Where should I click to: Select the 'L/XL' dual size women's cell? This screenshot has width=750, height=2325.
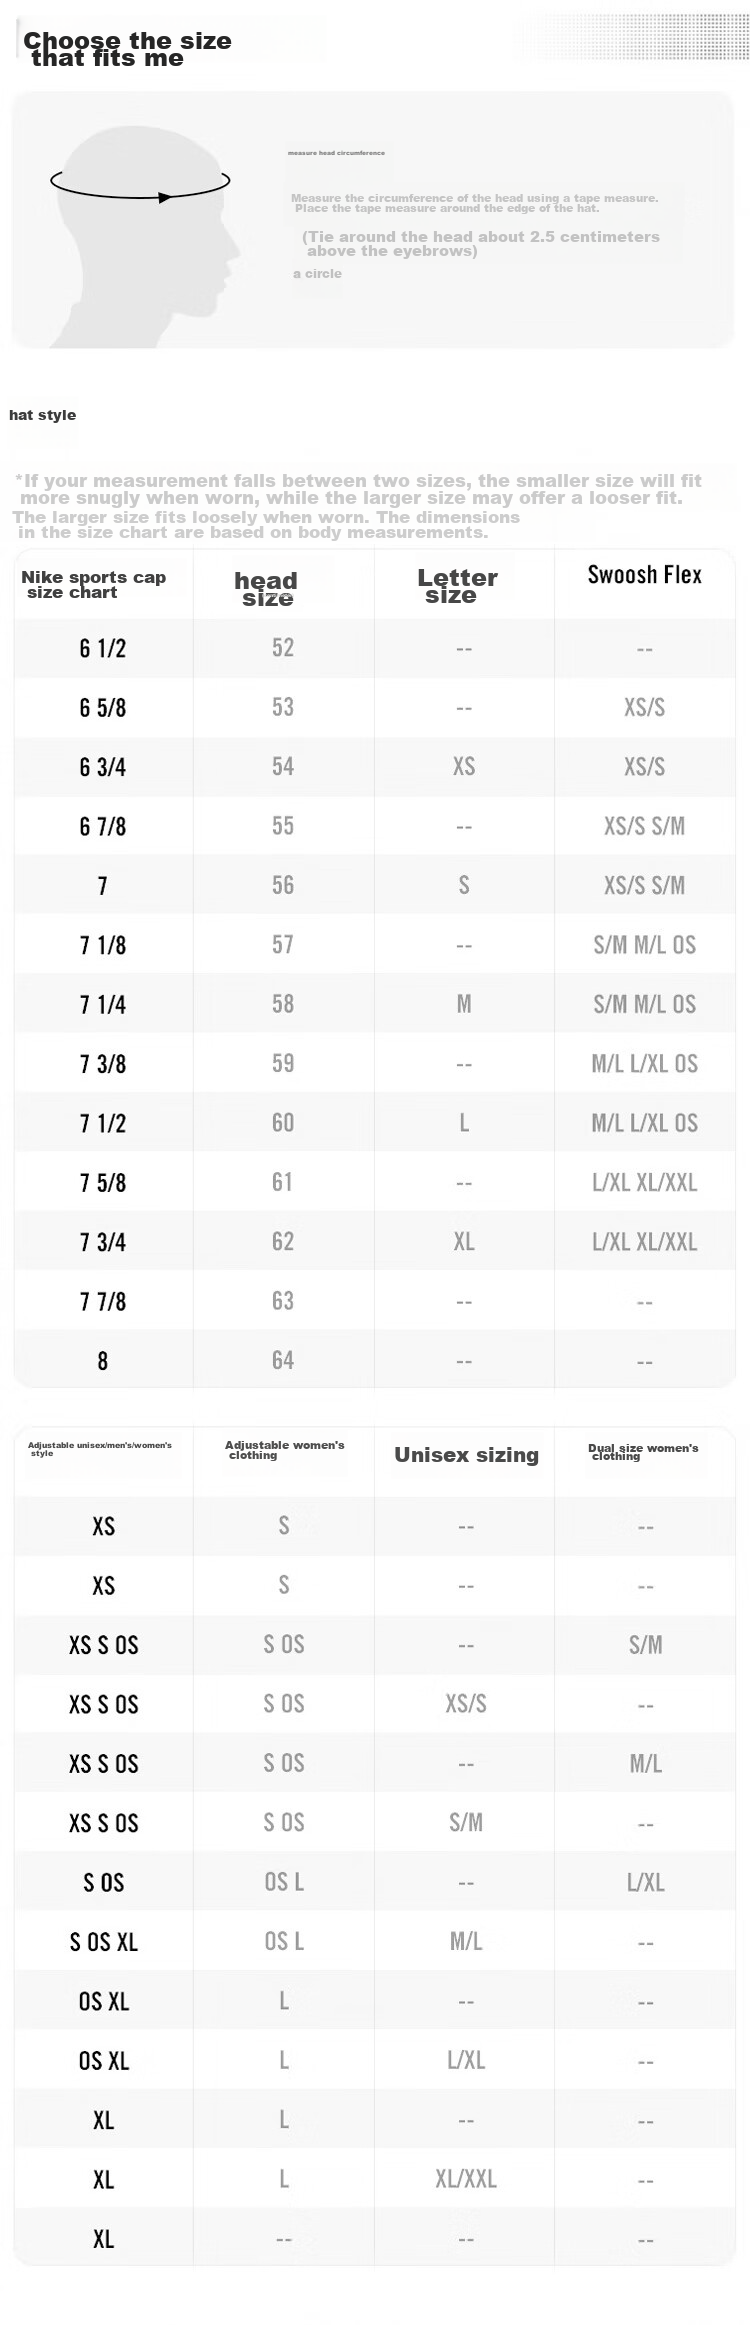click(645, 1882)
